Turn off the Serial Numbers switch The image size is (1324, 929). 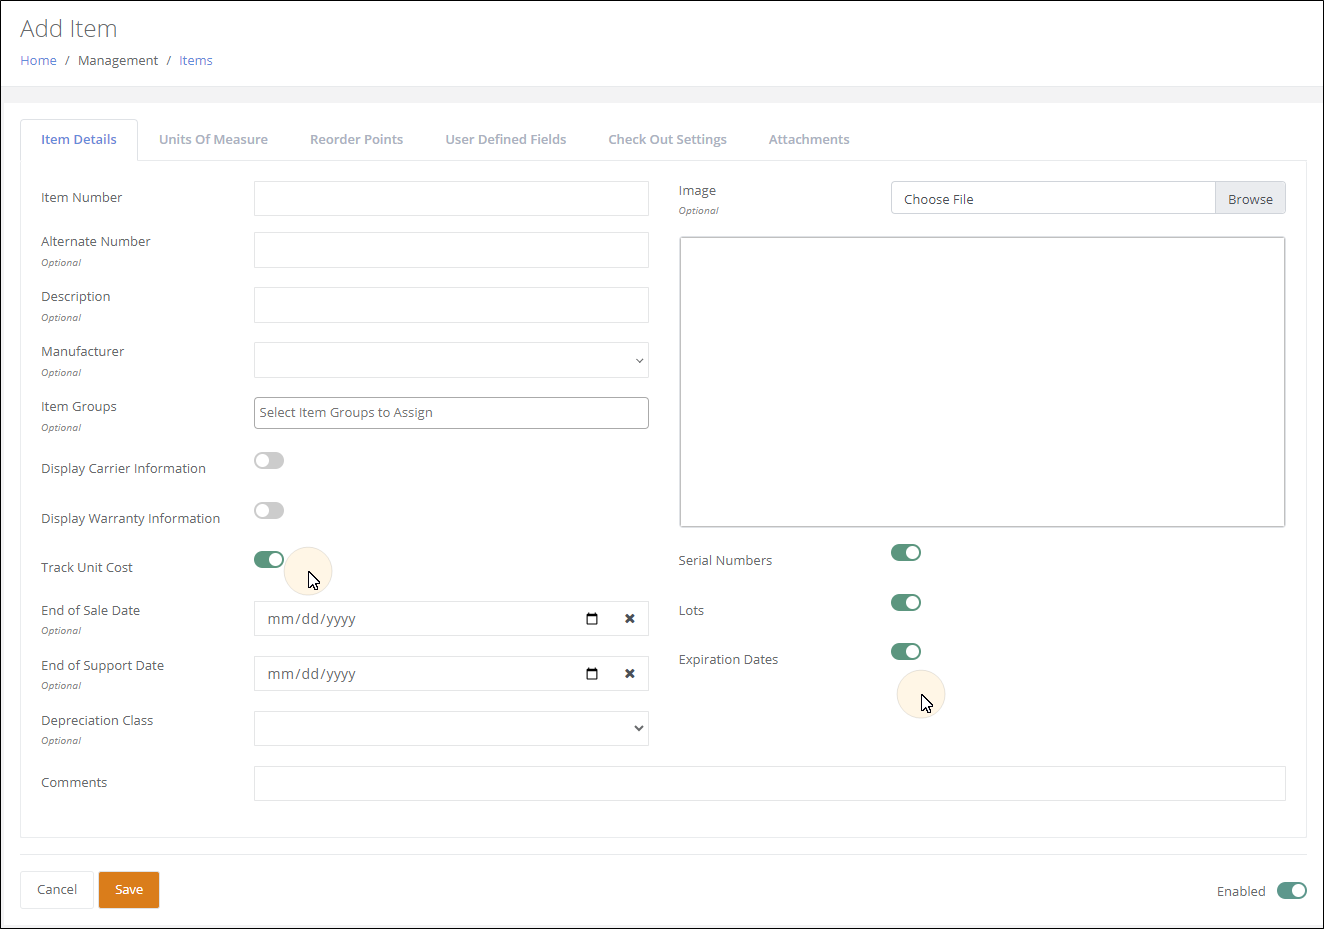click(x=906, y=552)
